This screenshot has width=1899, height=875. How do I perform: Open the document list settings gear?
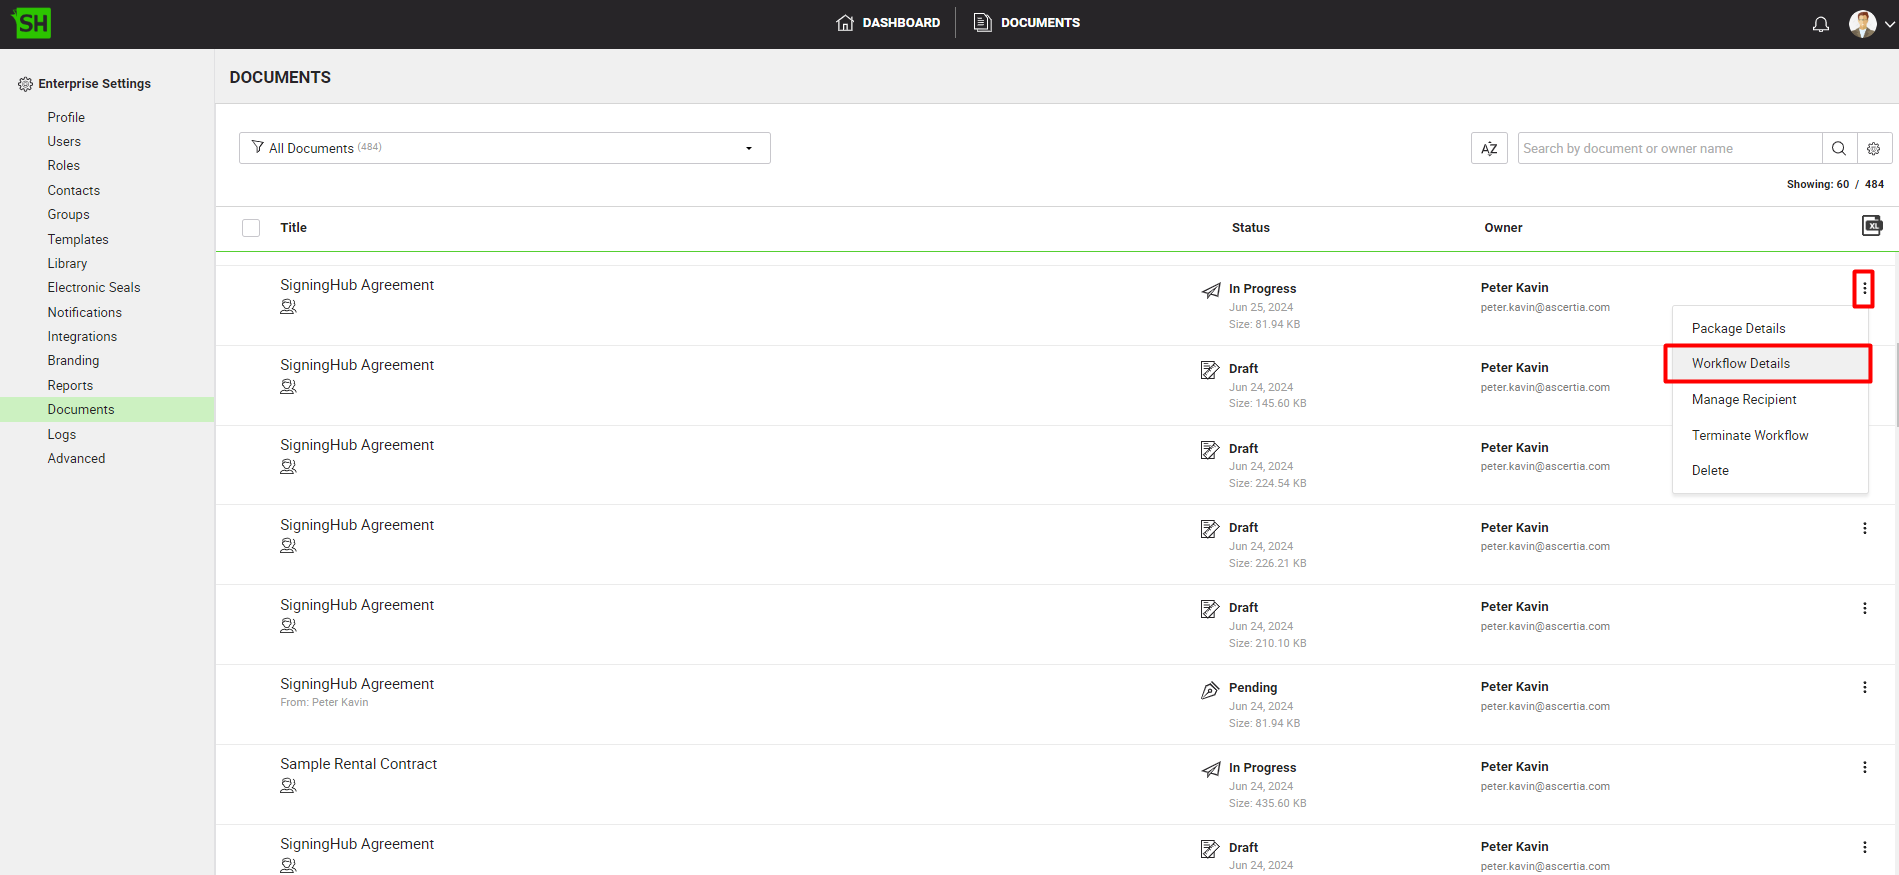(1873, 148)
